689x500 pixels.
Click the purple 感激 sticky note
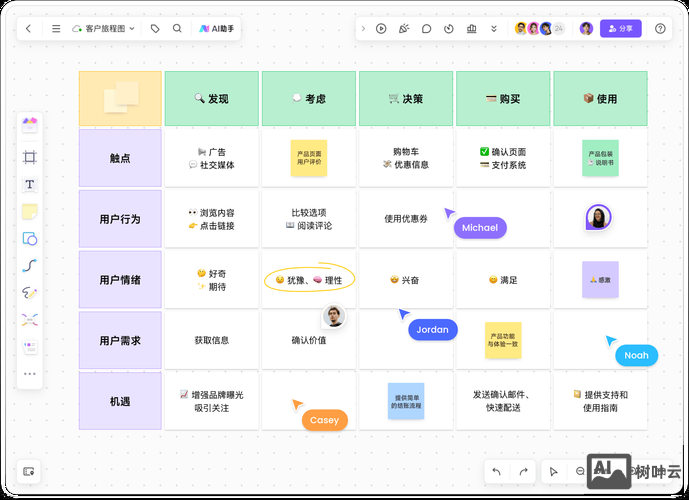(x=600, y=279)
